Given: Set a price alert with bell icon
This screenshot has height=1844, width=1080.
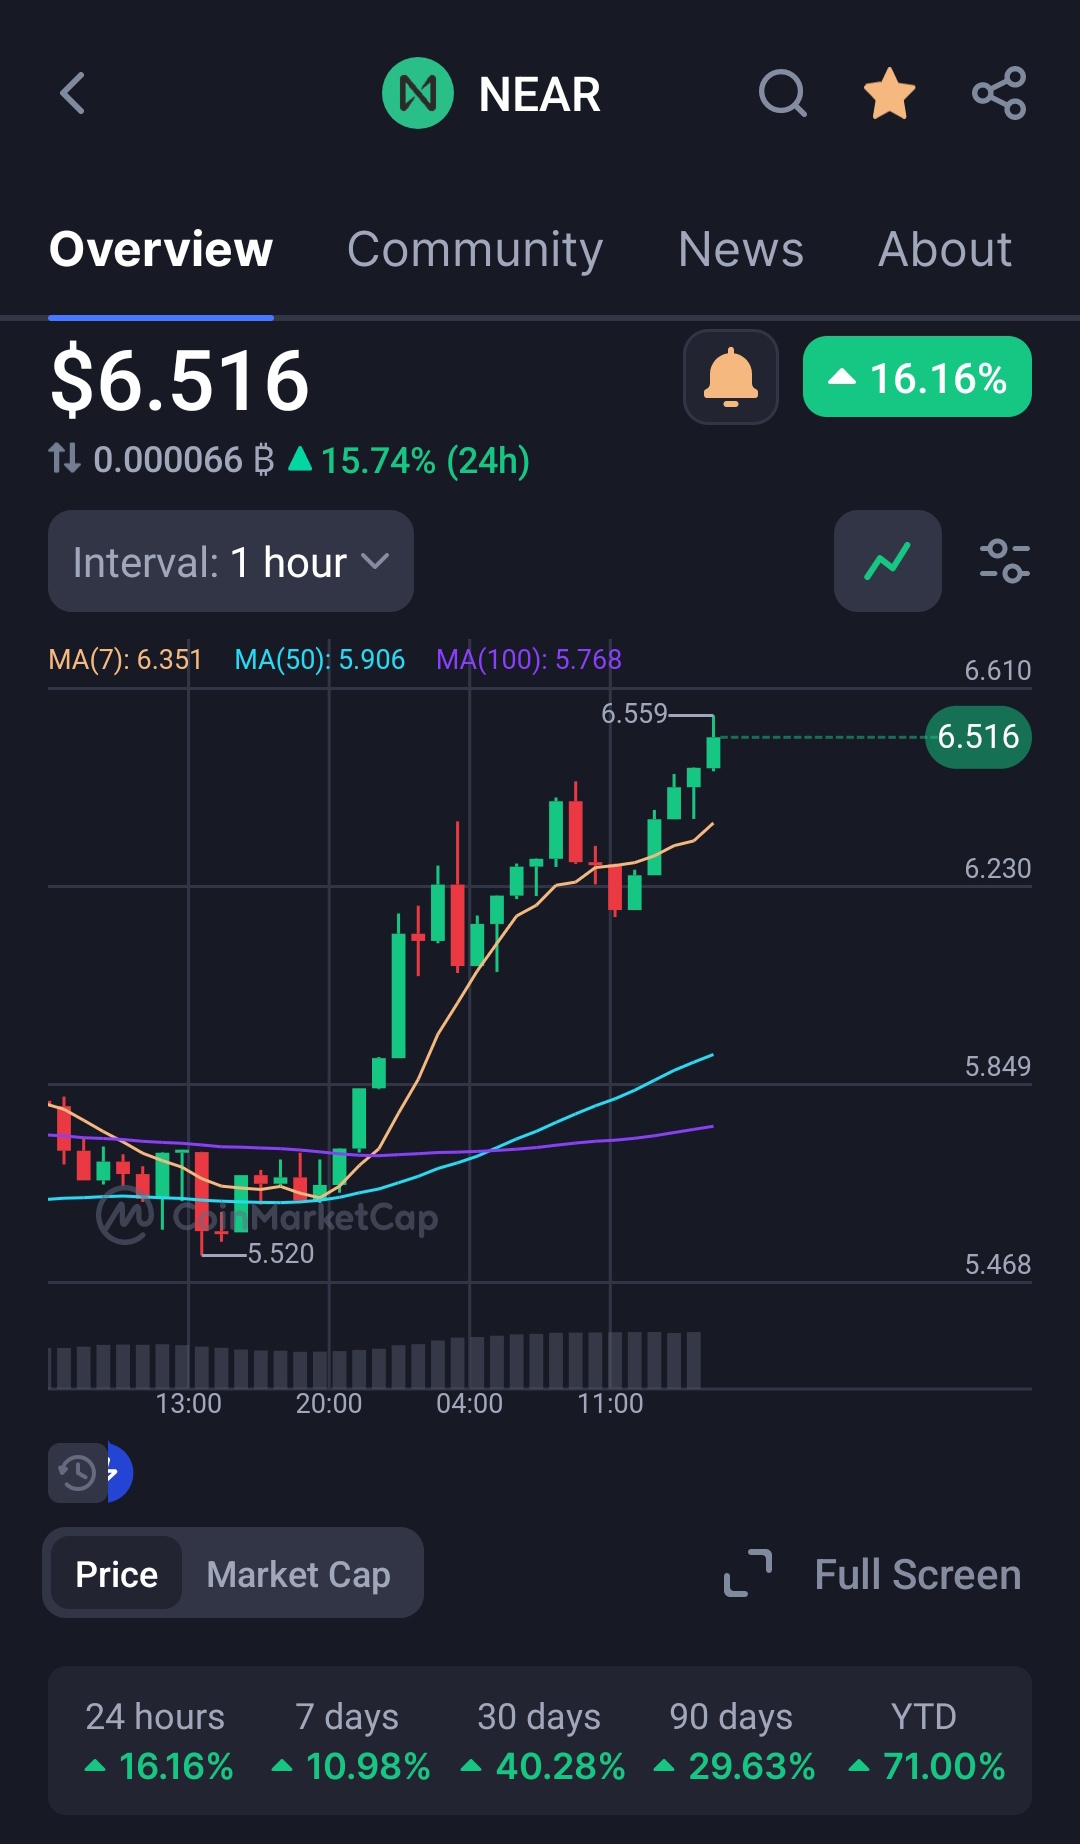Looking at the screenshot, I should tap(731, 377).
